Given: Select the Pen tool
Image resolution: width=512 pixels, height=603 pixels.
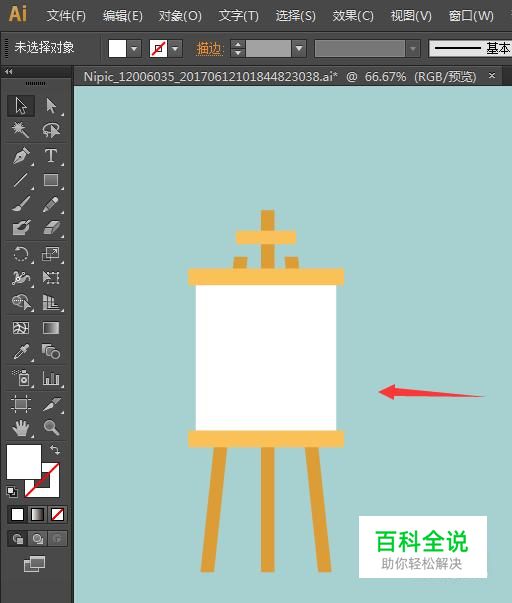Looking at the screenshot, I should pyautogui.click(x=21, y=156).
